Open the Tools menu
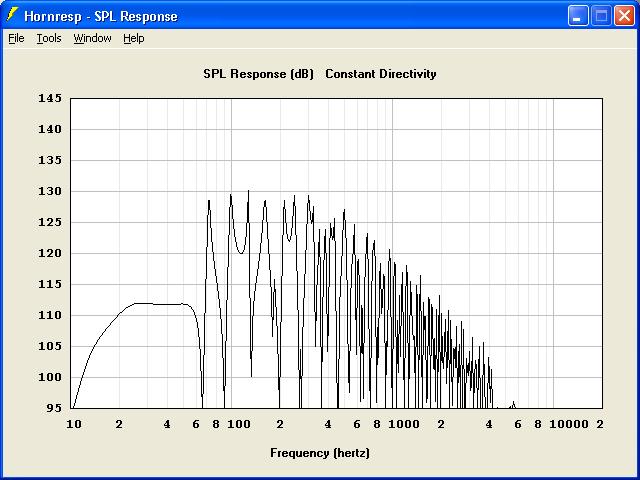 pos(49,38)
